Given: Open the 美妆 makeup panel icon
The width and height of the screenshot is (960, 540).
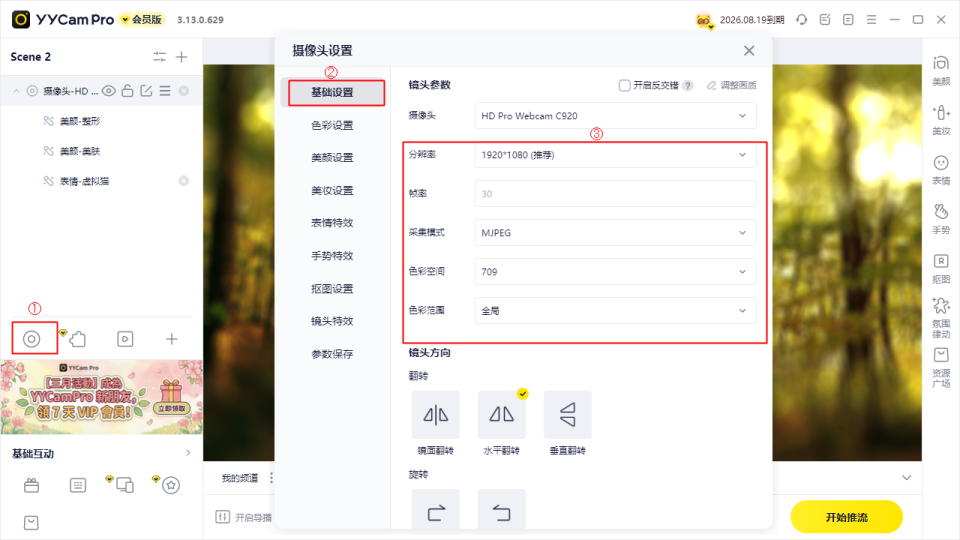Looking at the screenshot, I should coord(940,119).
